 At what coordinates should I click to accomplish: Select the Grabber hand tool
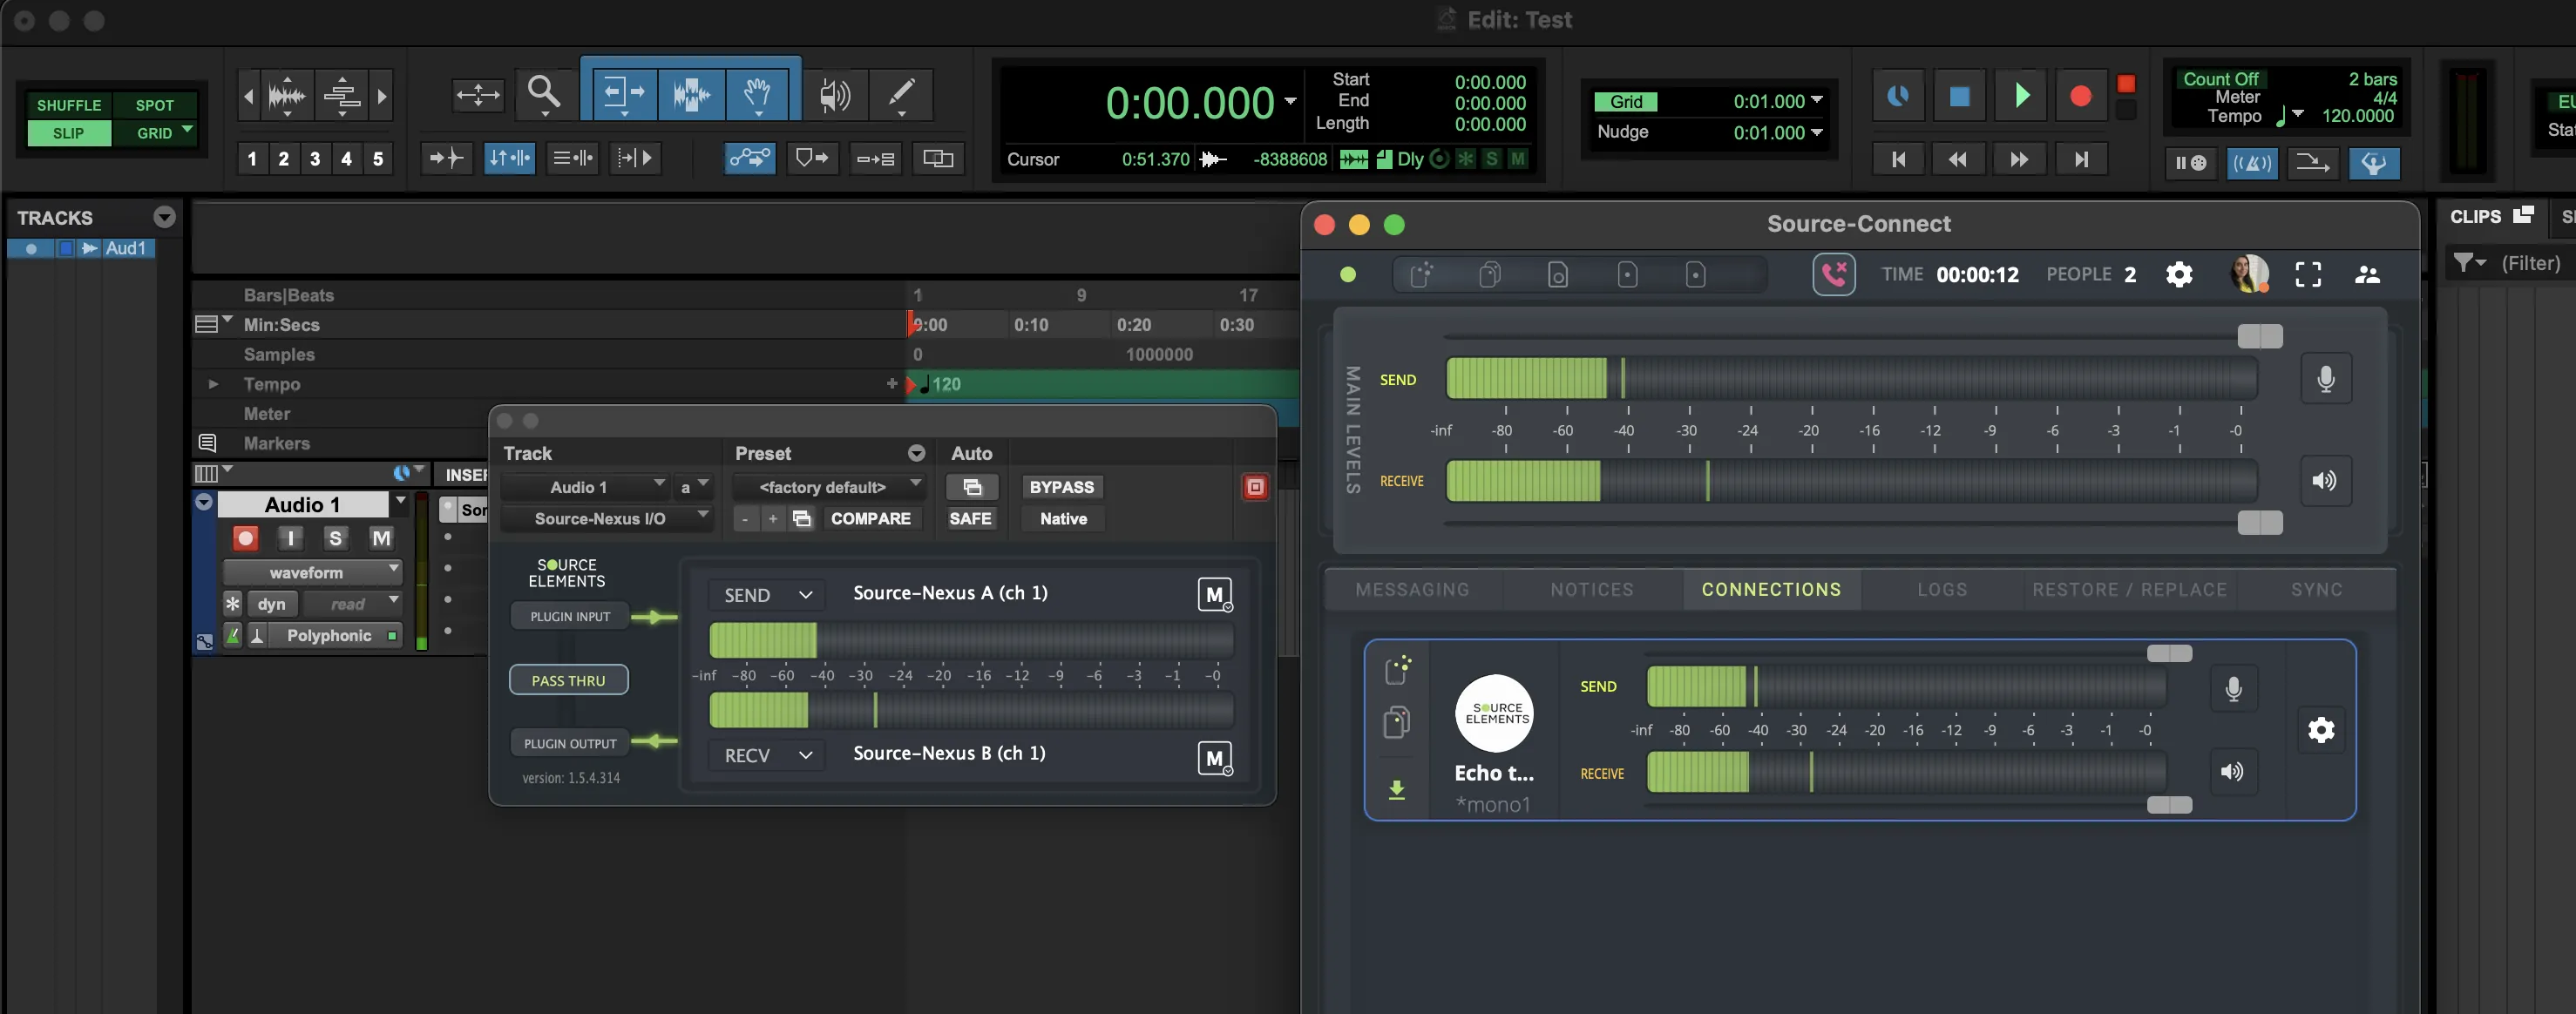click(759, 95)
